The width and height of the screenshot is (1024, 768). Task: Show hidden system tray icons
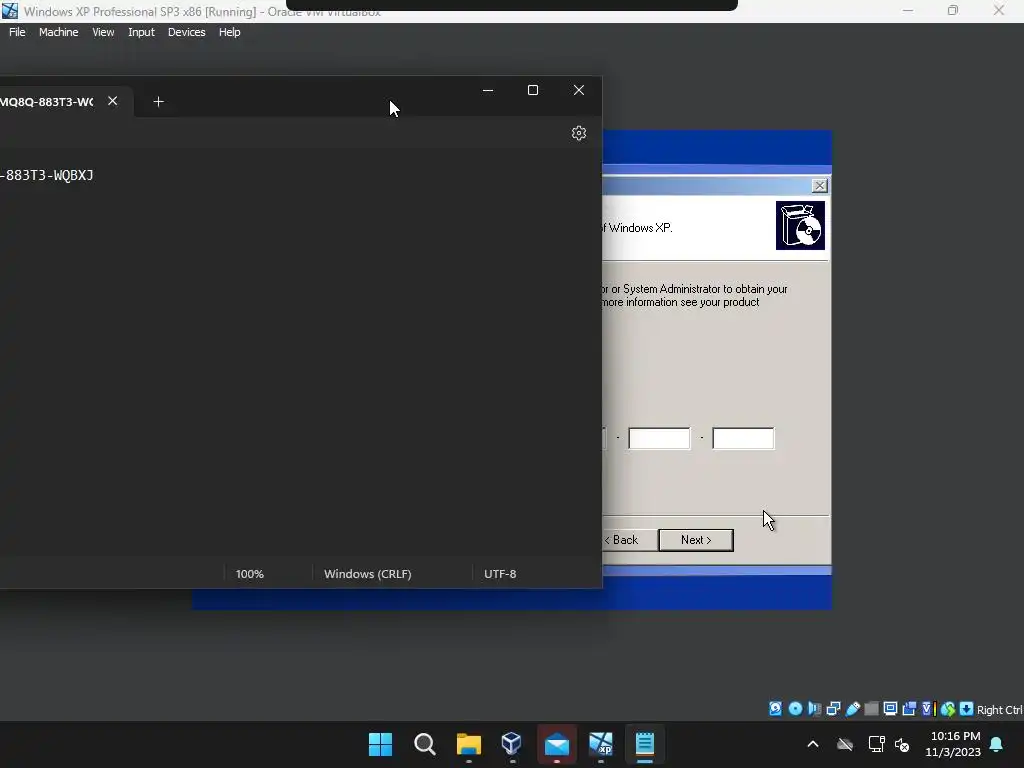click(x=812, y=744)
